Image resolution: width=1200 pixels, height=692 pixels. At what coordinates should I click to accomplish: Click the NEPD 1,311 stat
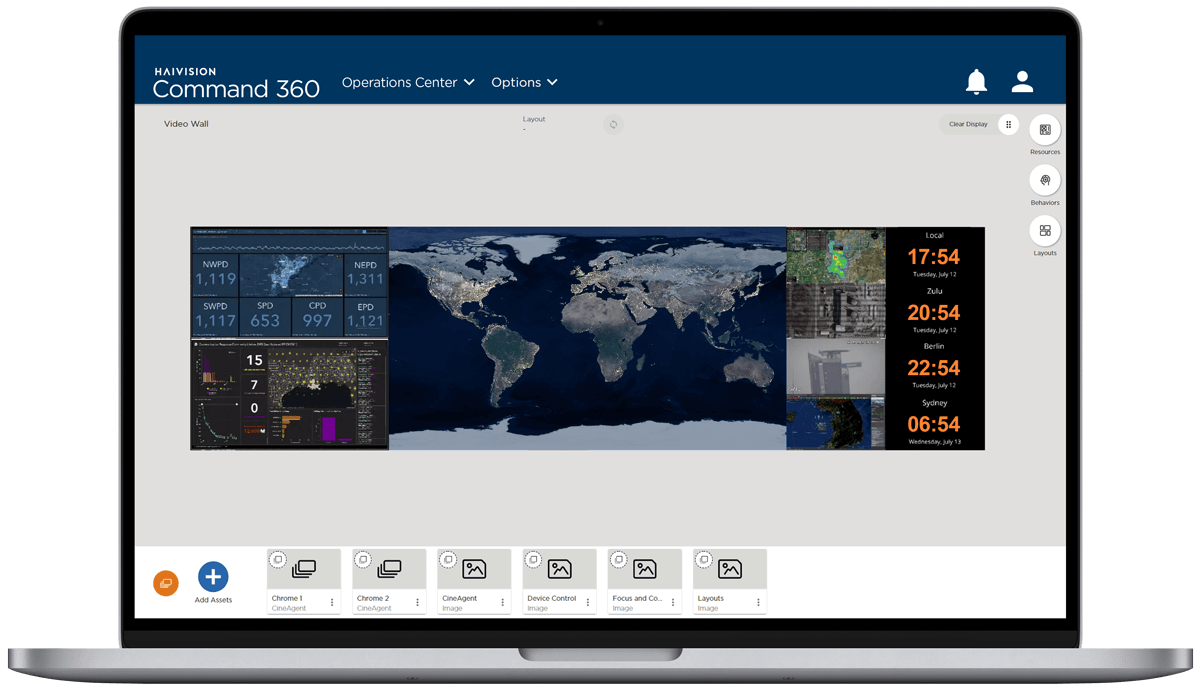point(366,274)
